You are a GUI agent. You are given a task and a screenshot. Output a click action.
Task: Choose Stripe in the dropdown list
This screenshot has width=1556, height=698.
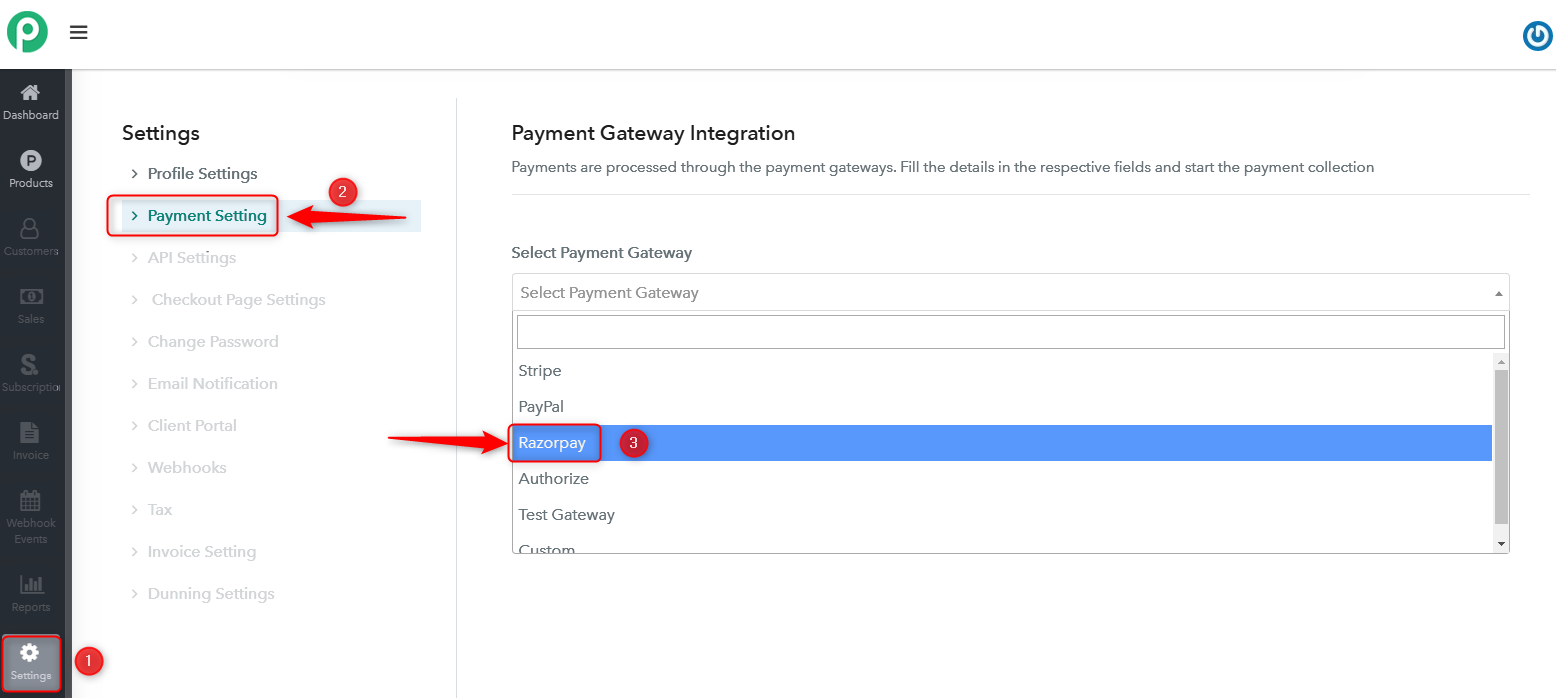pos(1003,371)
